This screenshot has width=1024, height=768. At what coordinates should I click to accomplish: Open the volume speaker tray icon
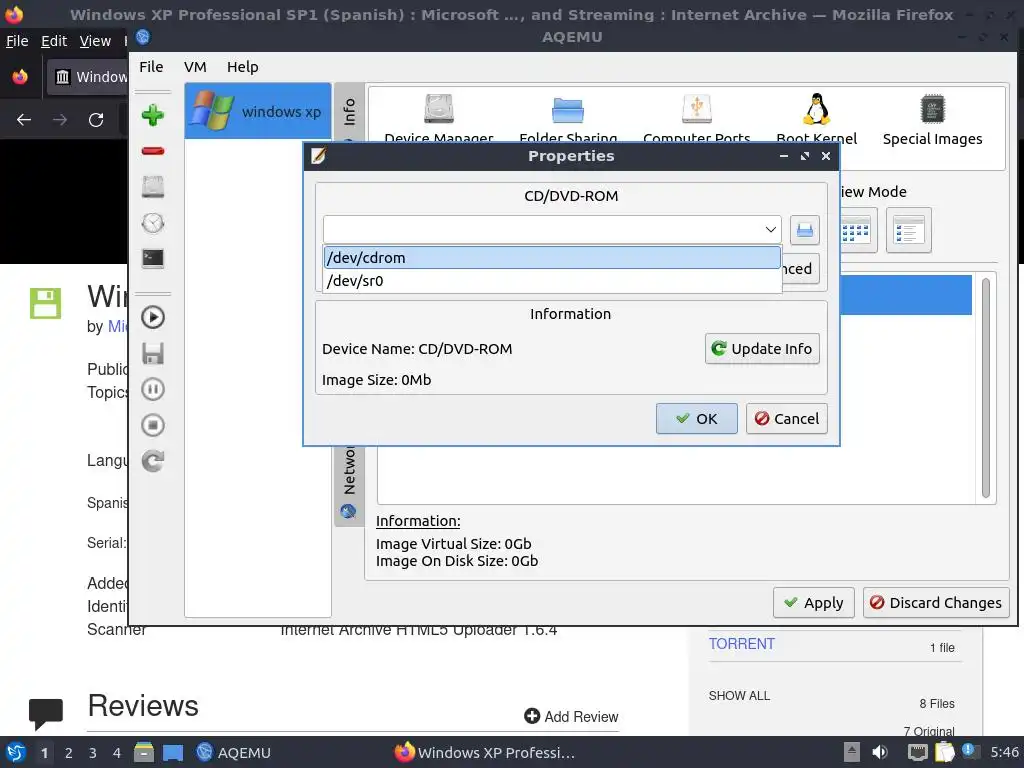click(x=880, y=752)
